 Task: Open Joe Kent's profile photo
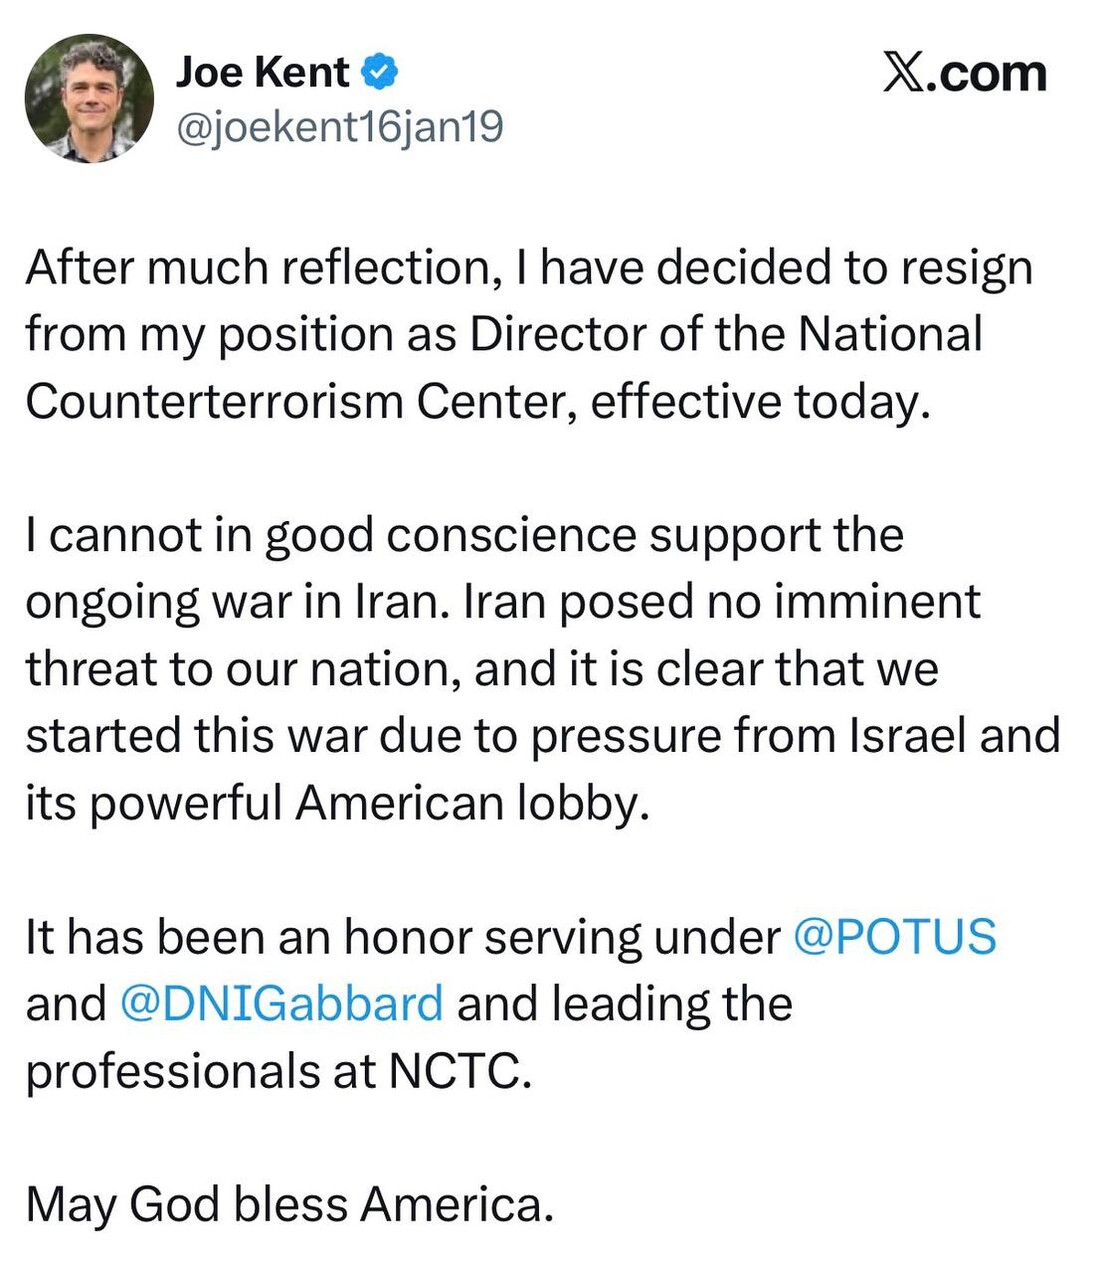(89, 98)
